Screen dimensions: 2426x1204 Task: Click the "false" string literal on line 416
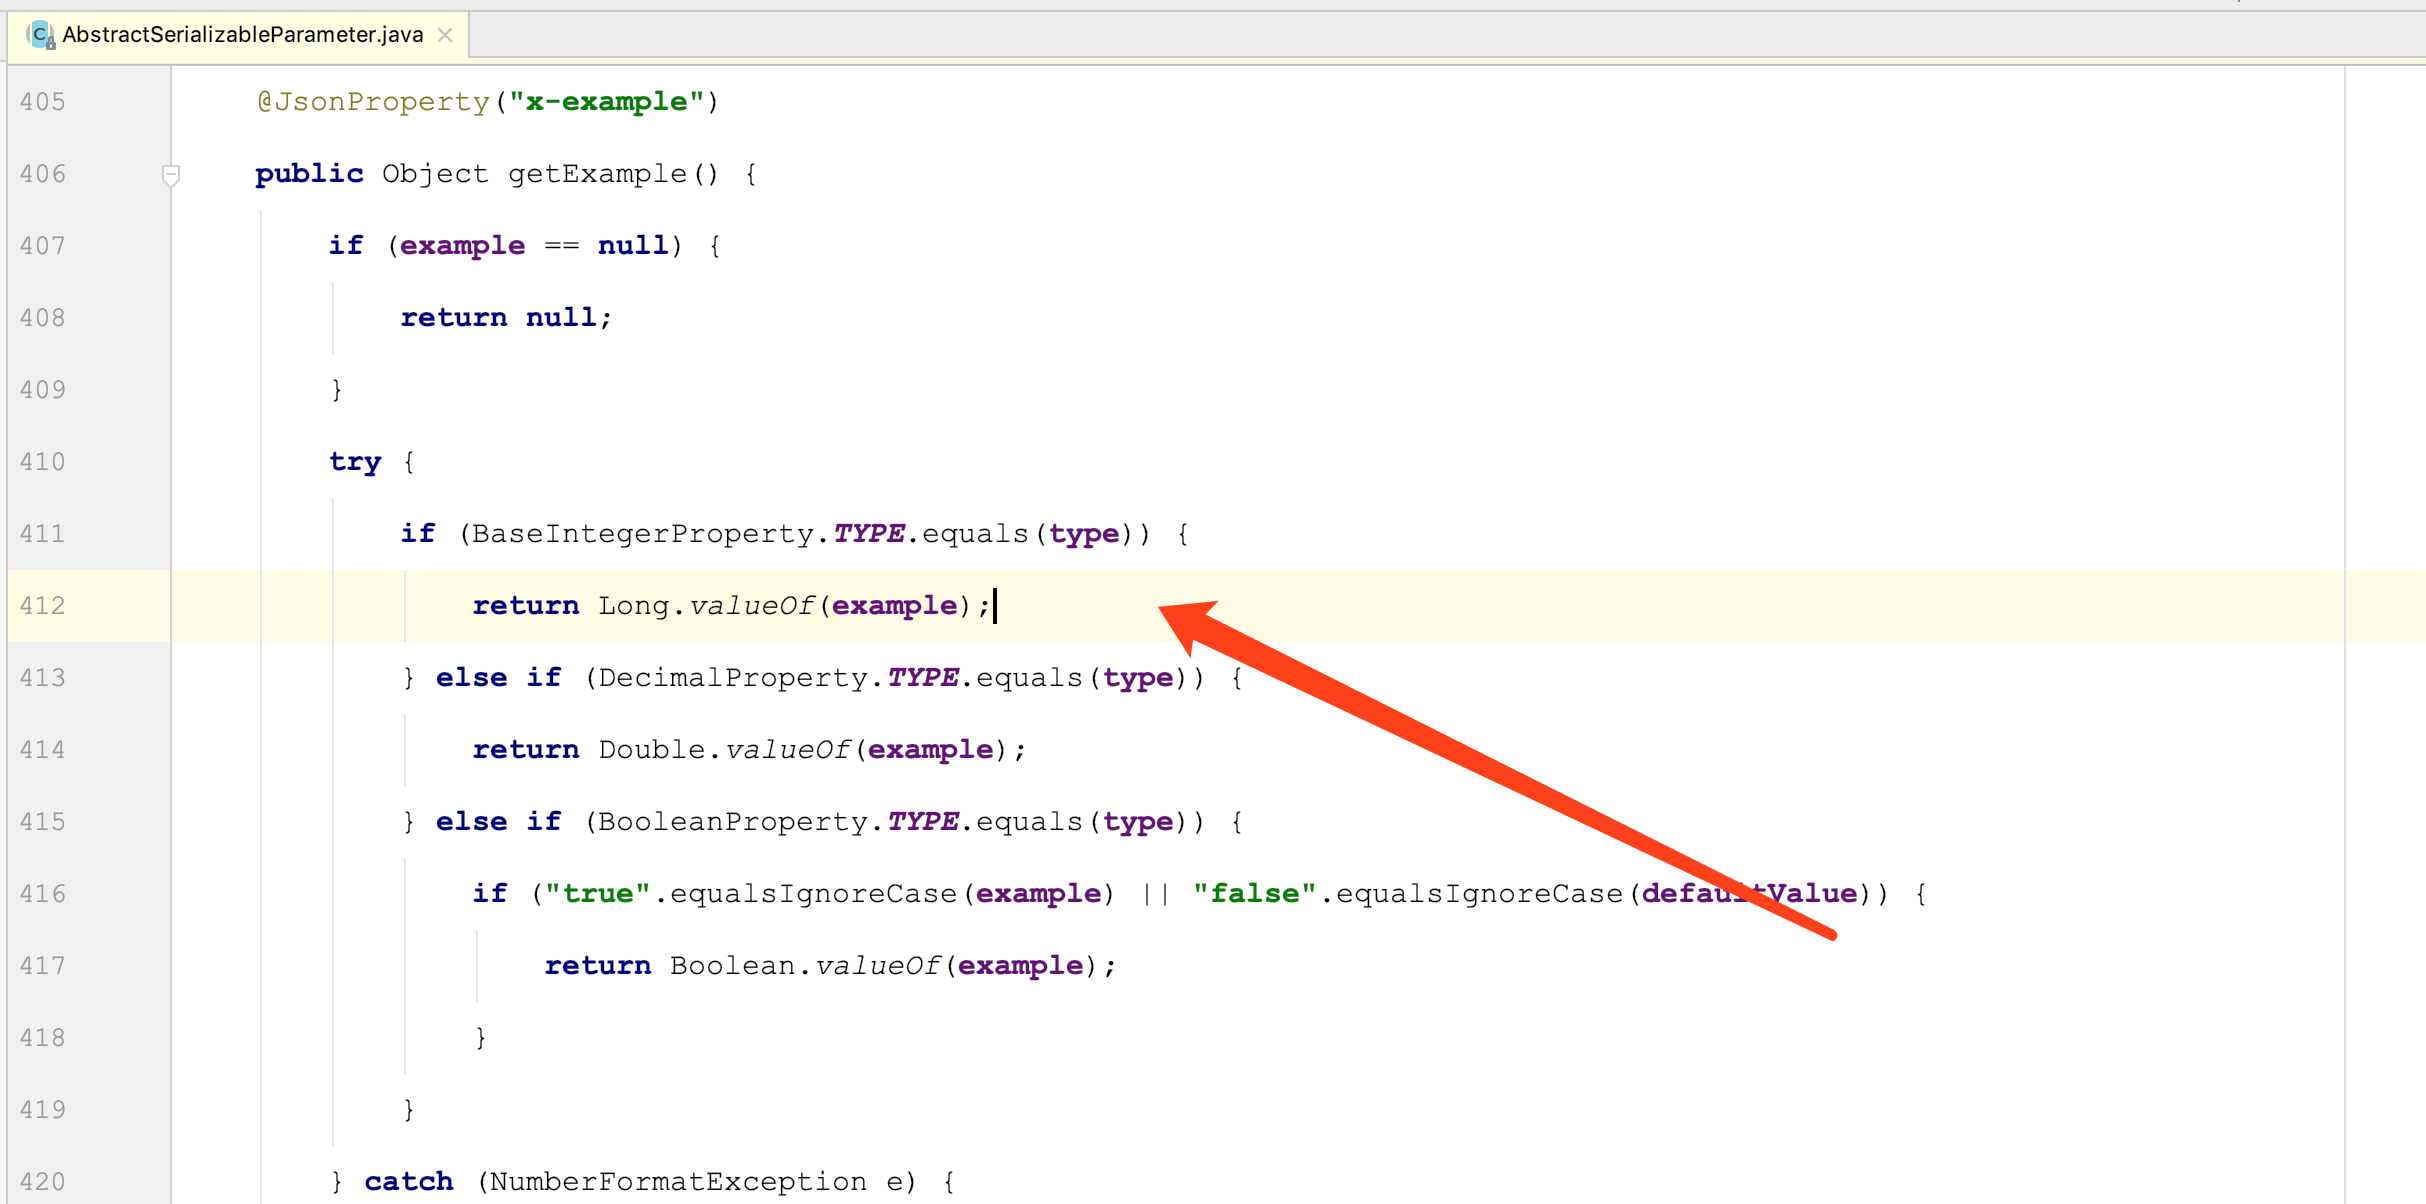tap(1254, 894)
